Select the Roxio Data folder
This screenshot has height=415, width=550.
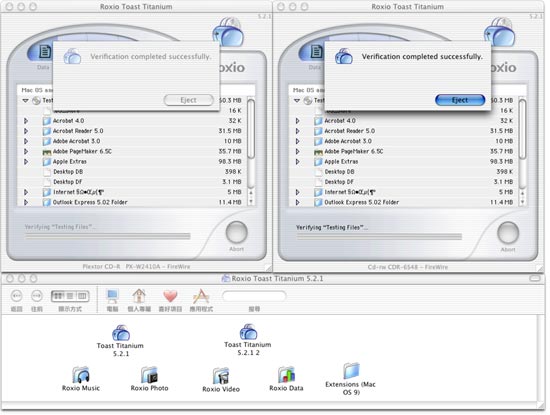(x=286, y=375)
